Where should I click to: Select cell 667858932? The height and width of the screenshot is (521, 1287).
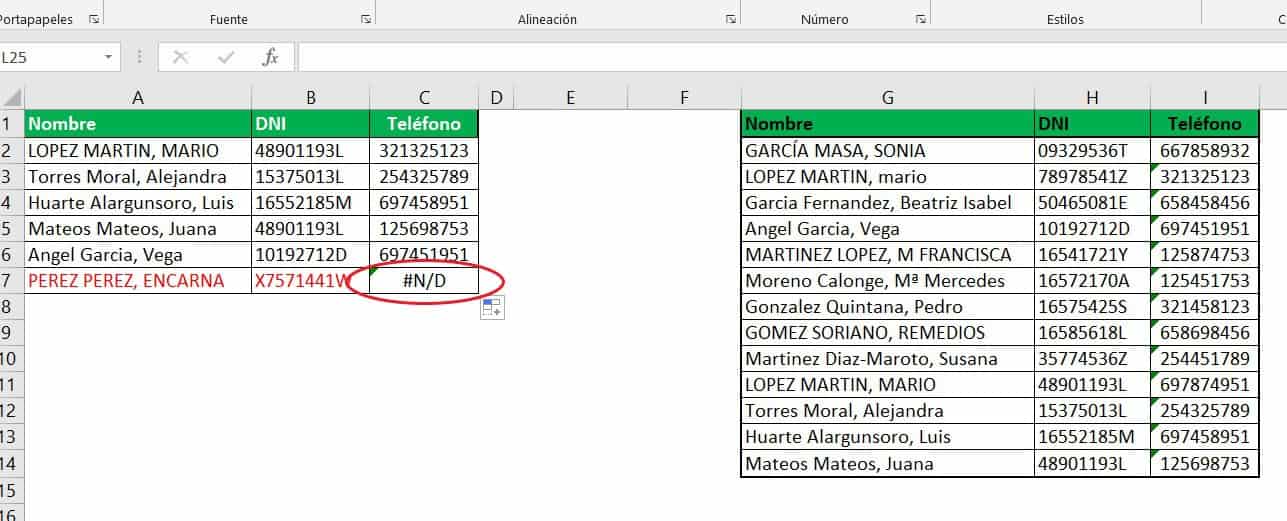pyautogui.click(x=1205, y=151)
